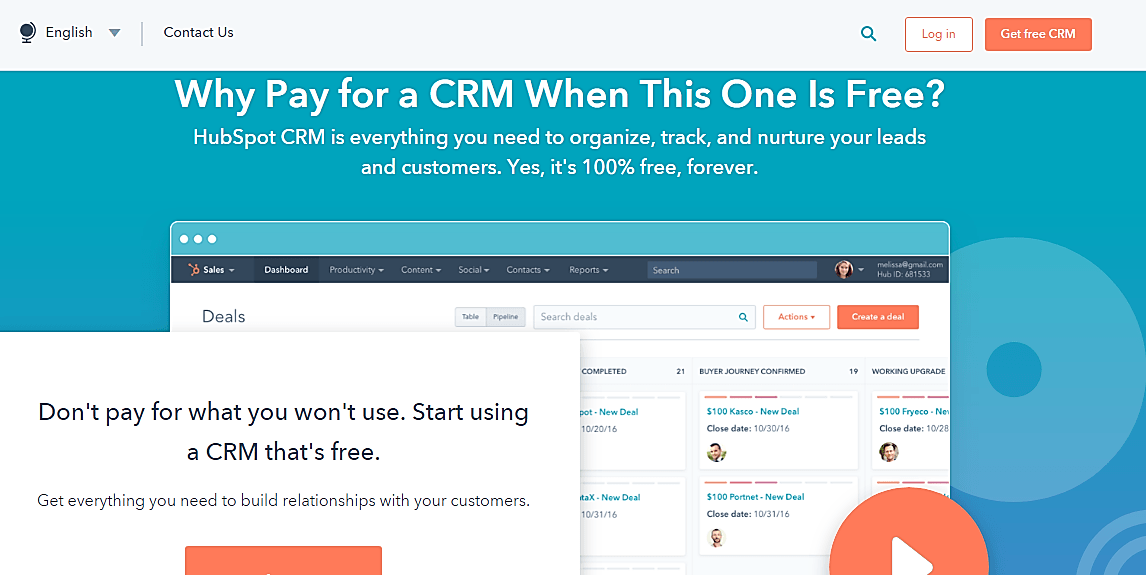
Task: Open the Contact Us link
Action: [x=199, y=32]
